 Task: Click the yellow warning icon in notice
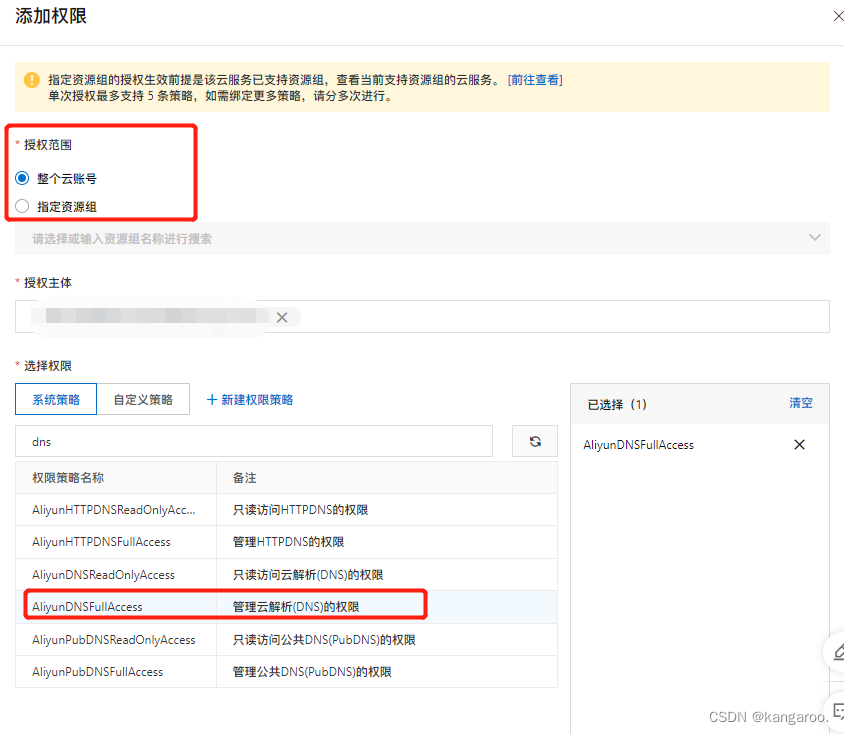32,80
